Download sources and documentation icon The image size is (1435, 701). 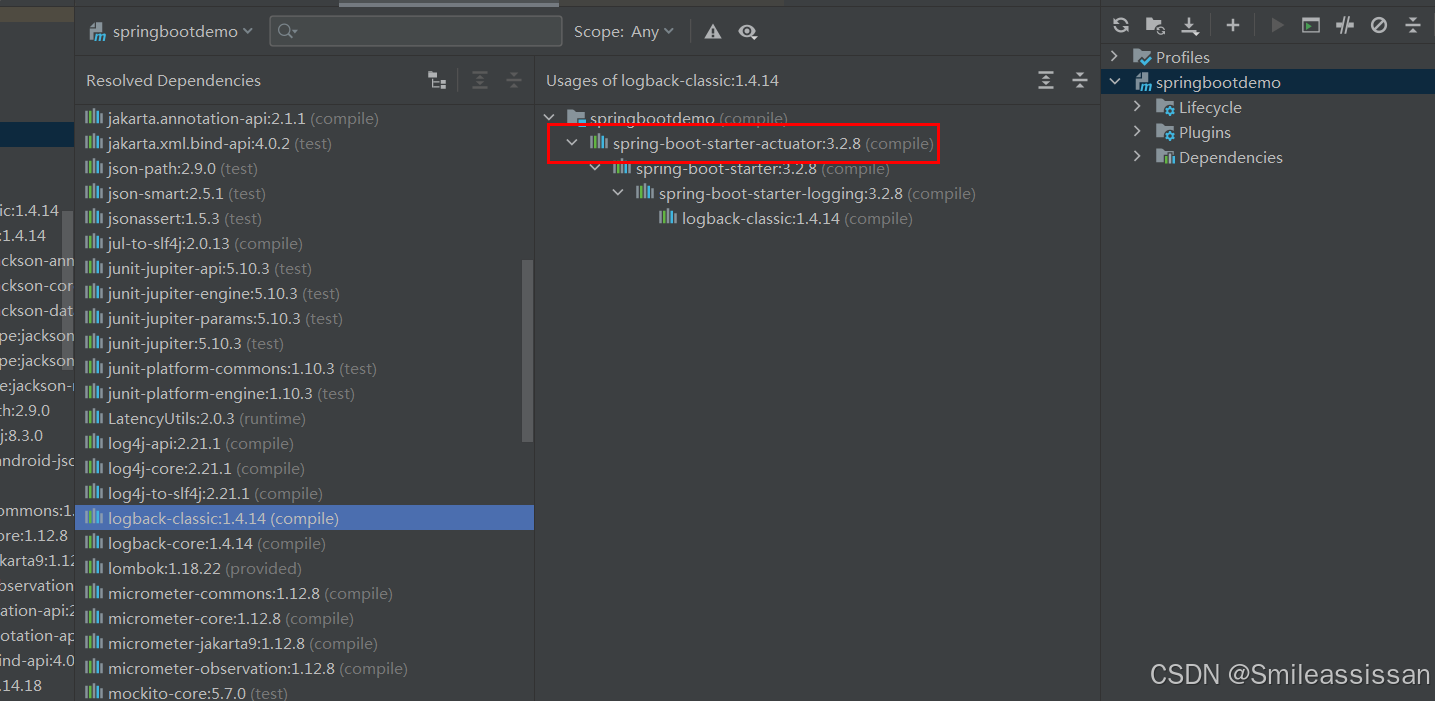(1189, 26)
